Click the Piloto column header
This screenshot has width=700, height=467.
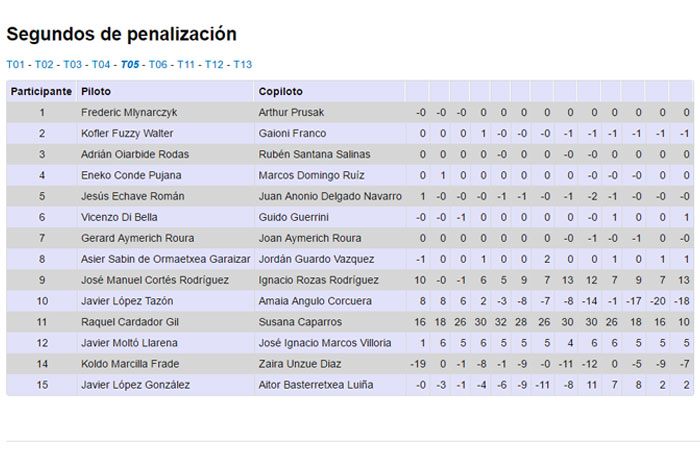[x=96, y=91]
